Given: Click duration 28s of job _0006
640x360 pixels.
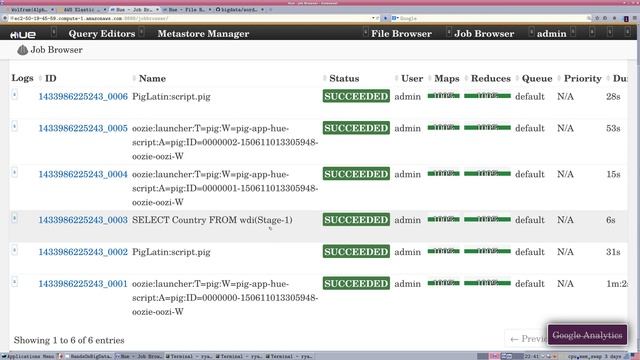Looking at the screenshot, I should point(613,97).
